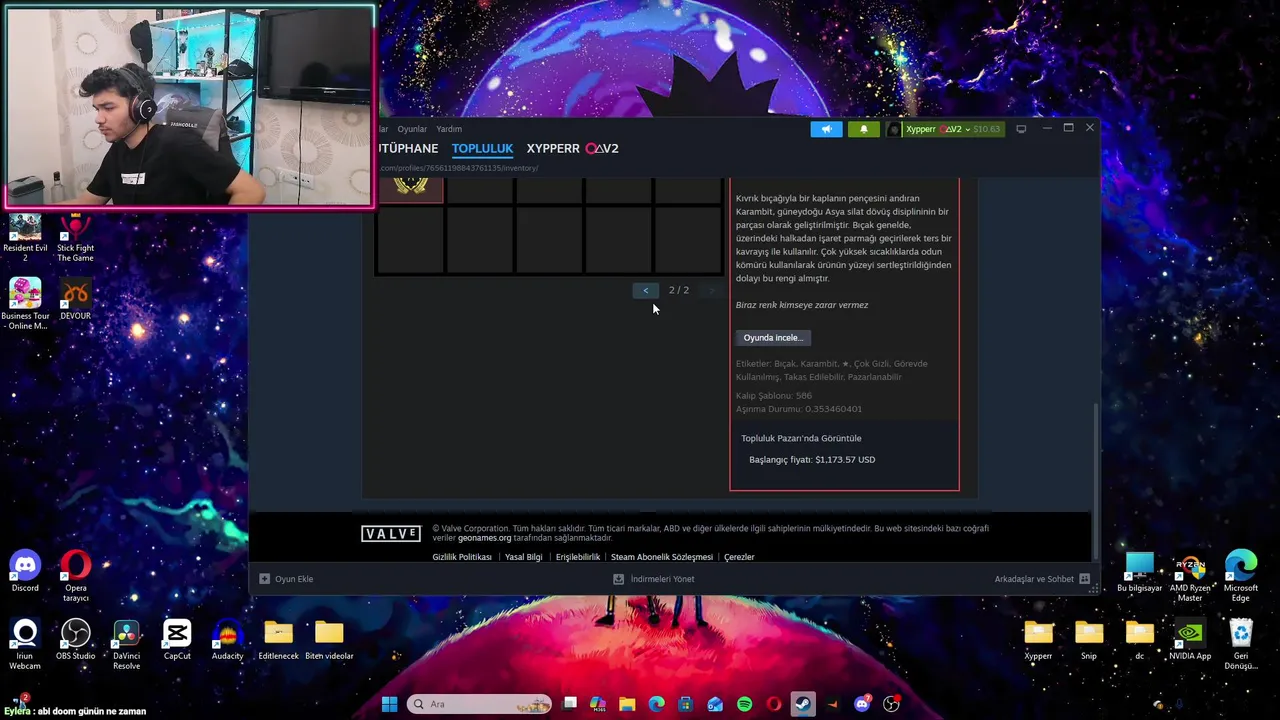Open Xypperr desktop folder

click(1038, 640)
